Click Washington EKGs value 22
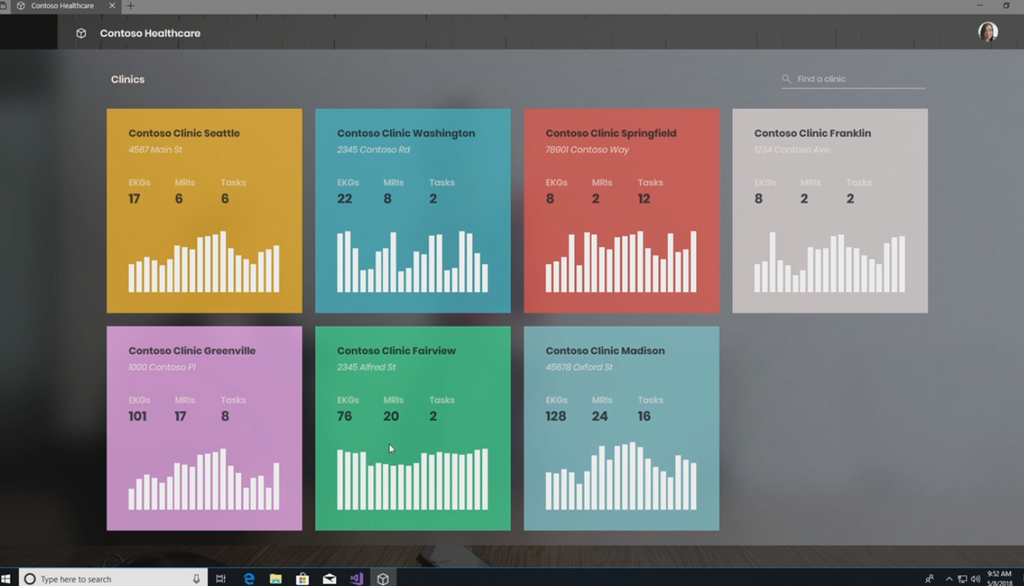 point(344,199)
